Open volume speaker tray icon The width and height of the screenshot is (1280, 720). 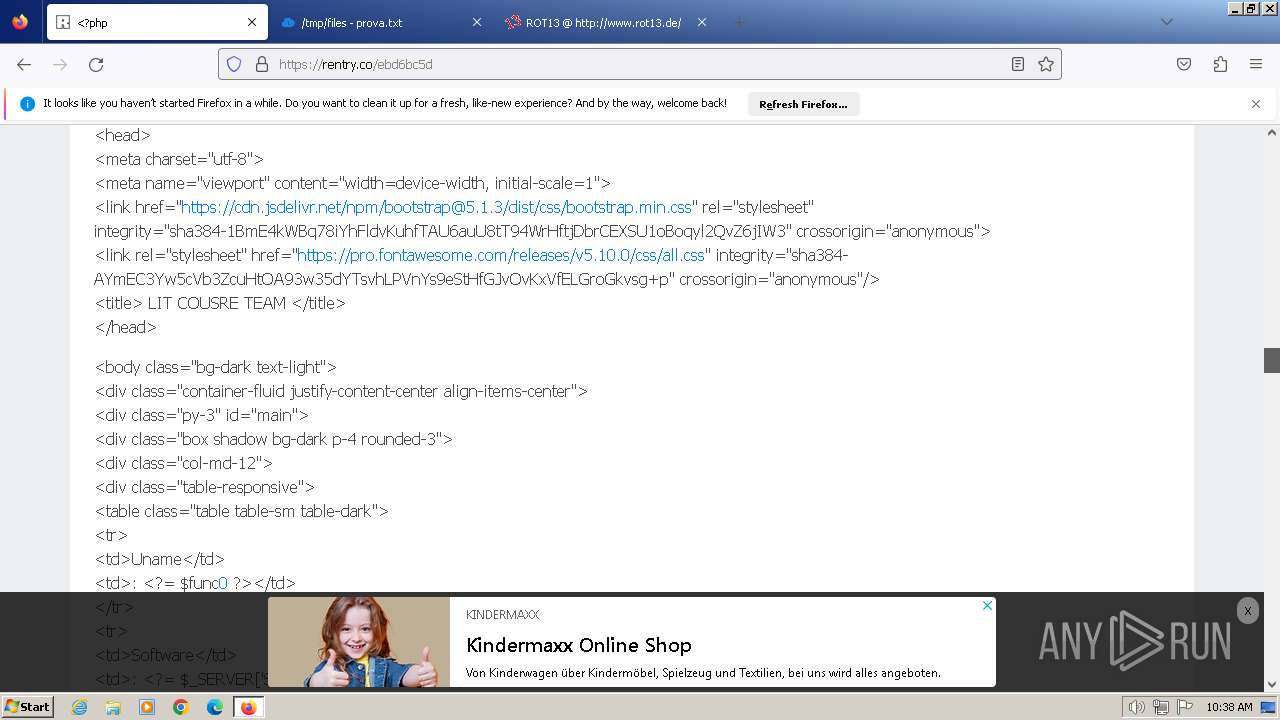tap(1136, 707)
